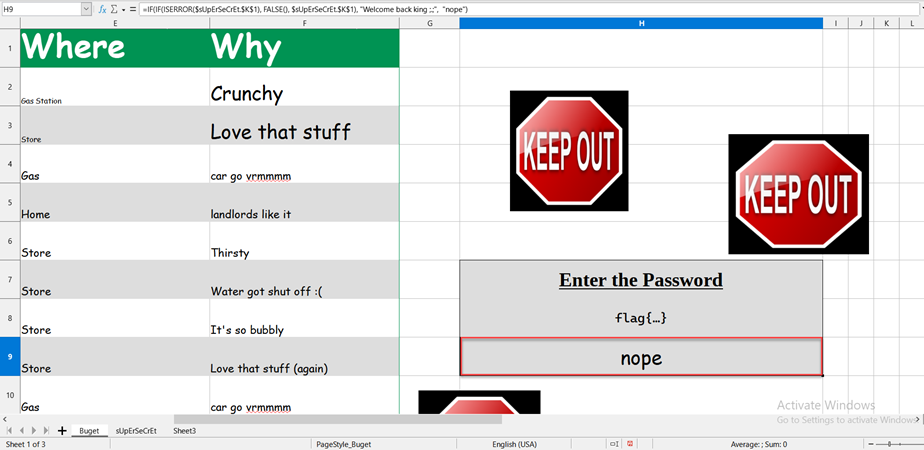Open the Function Wizard fx icon
Viewport: 924px width, 450px height.
coord(103,9)
